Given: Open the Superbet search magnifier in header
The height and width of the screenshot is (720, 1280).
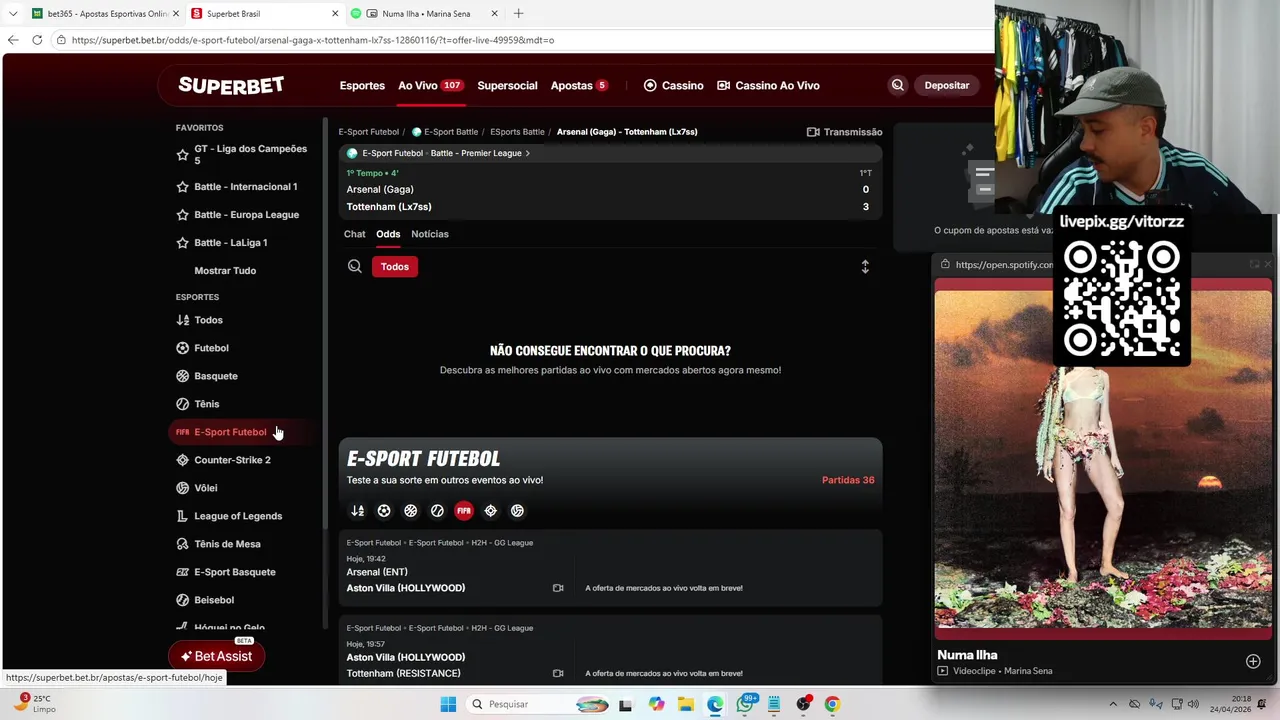Looking at the screenshot, I should (897, 86).
